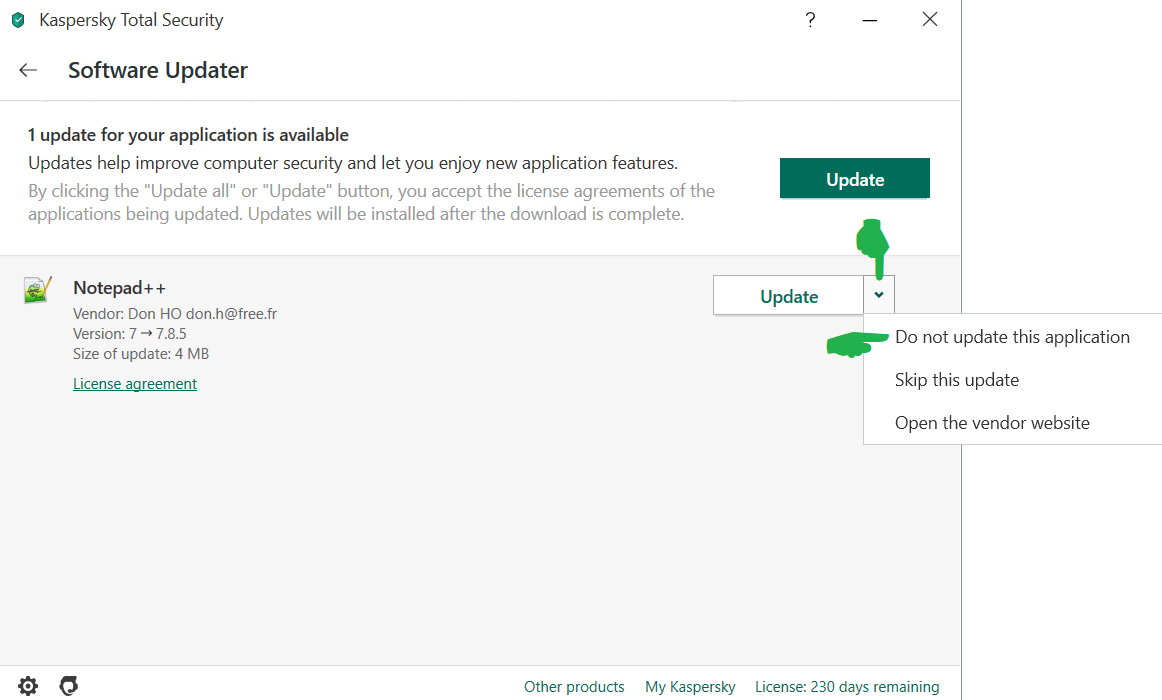Click the Notepad++ application icon
Viewport: 1162px width, 700px height.
tap(38, 290)
